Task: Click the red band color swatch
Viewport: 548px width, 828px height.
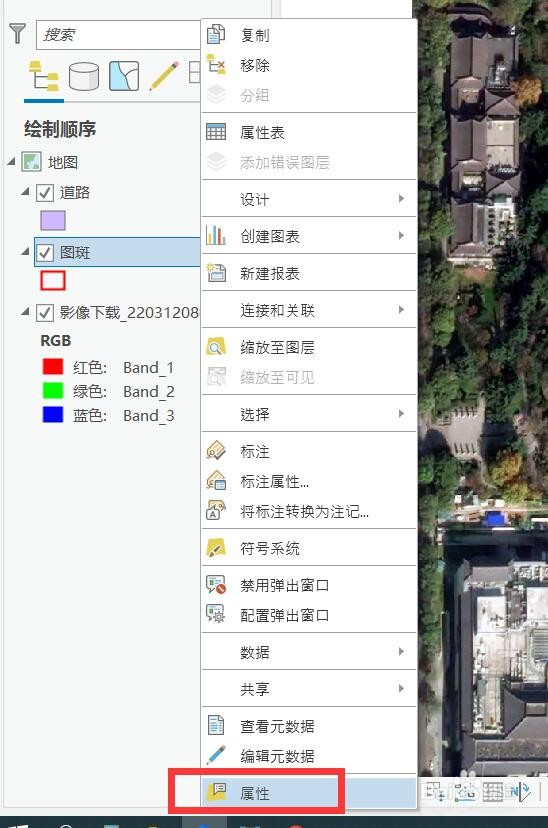Action: (53, 366)
